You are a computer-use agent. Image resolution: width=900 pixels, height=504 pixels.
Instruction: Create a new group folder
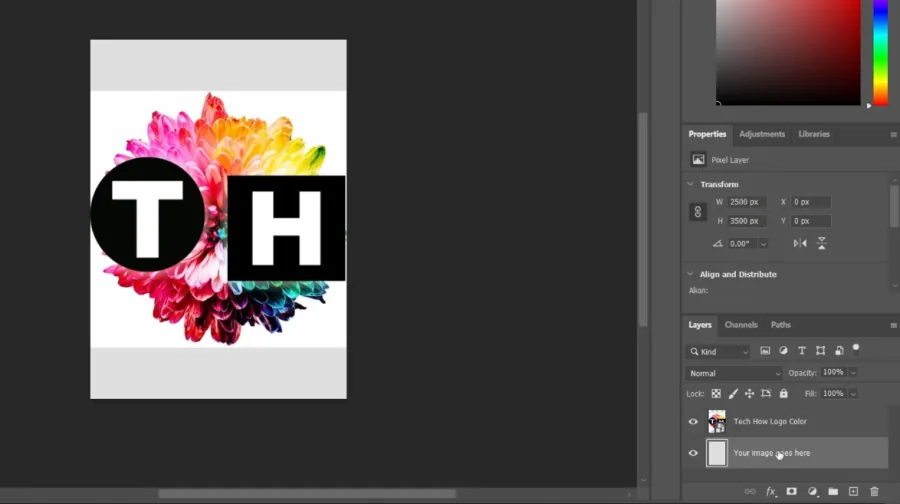833,491
